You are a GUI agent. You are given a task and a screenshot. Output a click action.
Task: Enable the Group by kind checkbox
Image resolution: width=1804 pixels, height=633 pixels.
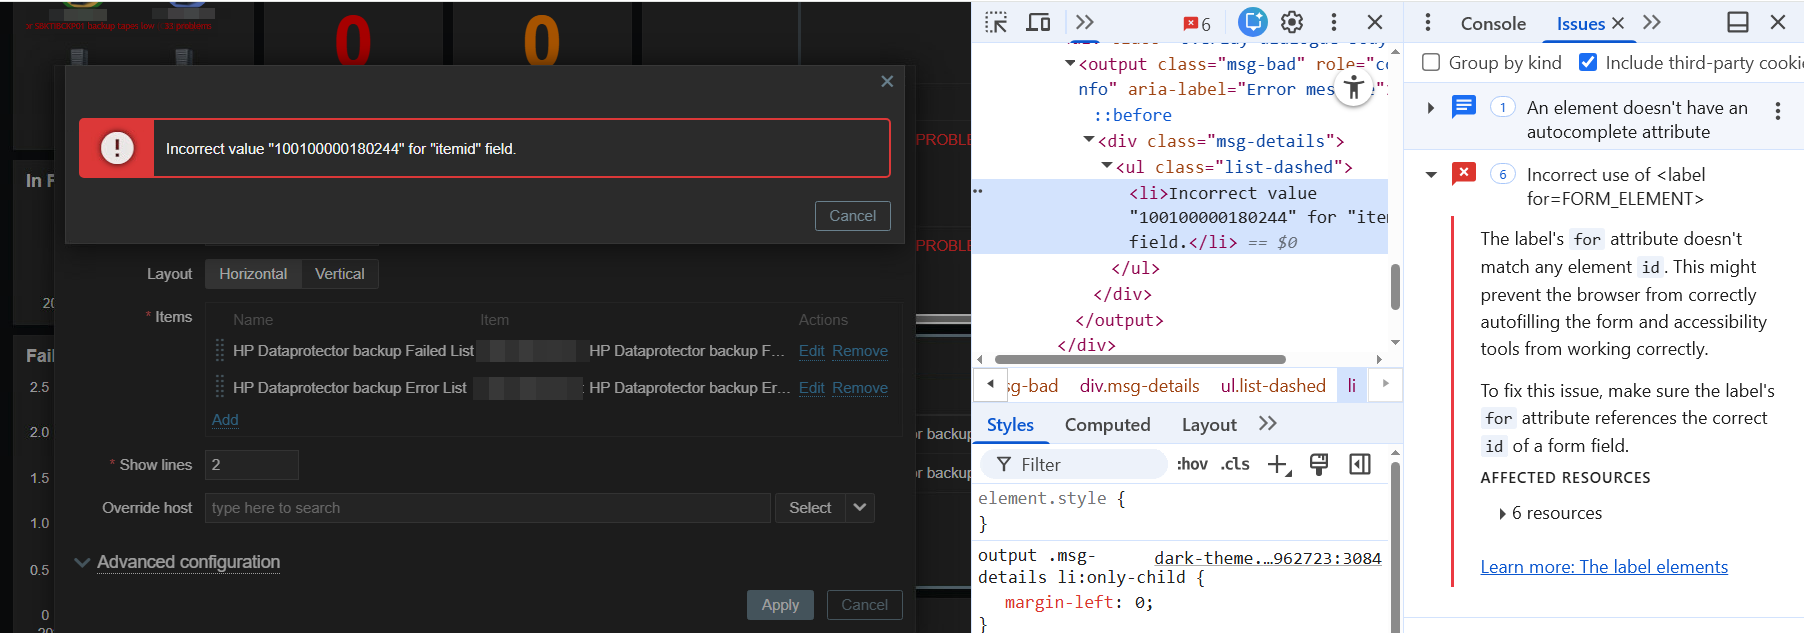coord(1431,63)
